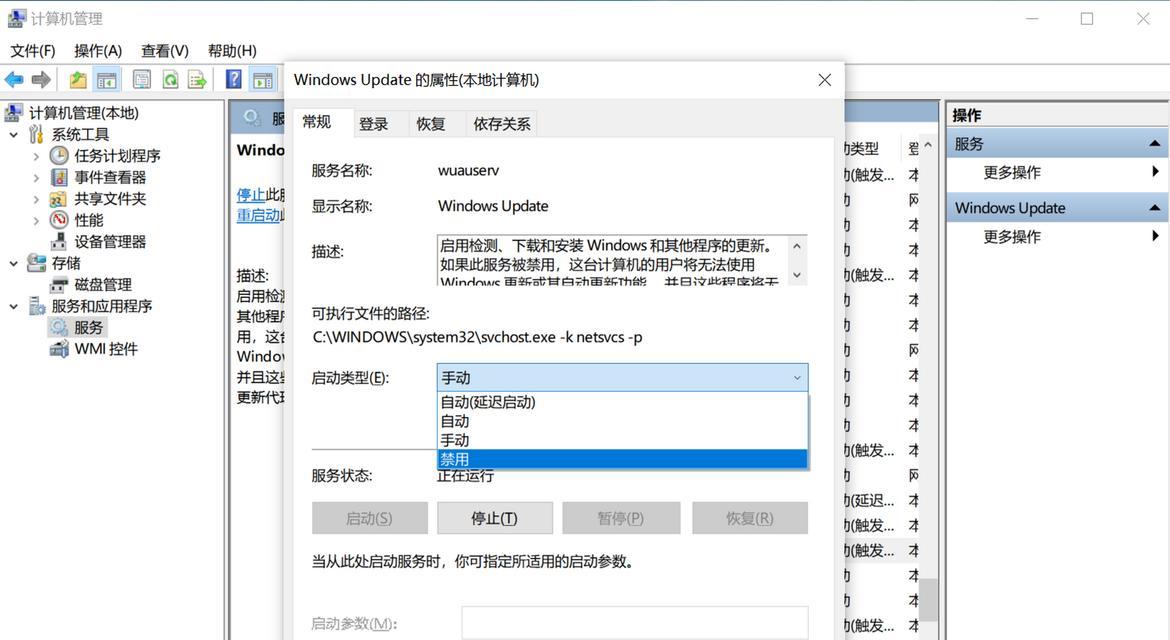Click the 暂停(P) button
The image size is (1170, 640).
tap(621, 518)
